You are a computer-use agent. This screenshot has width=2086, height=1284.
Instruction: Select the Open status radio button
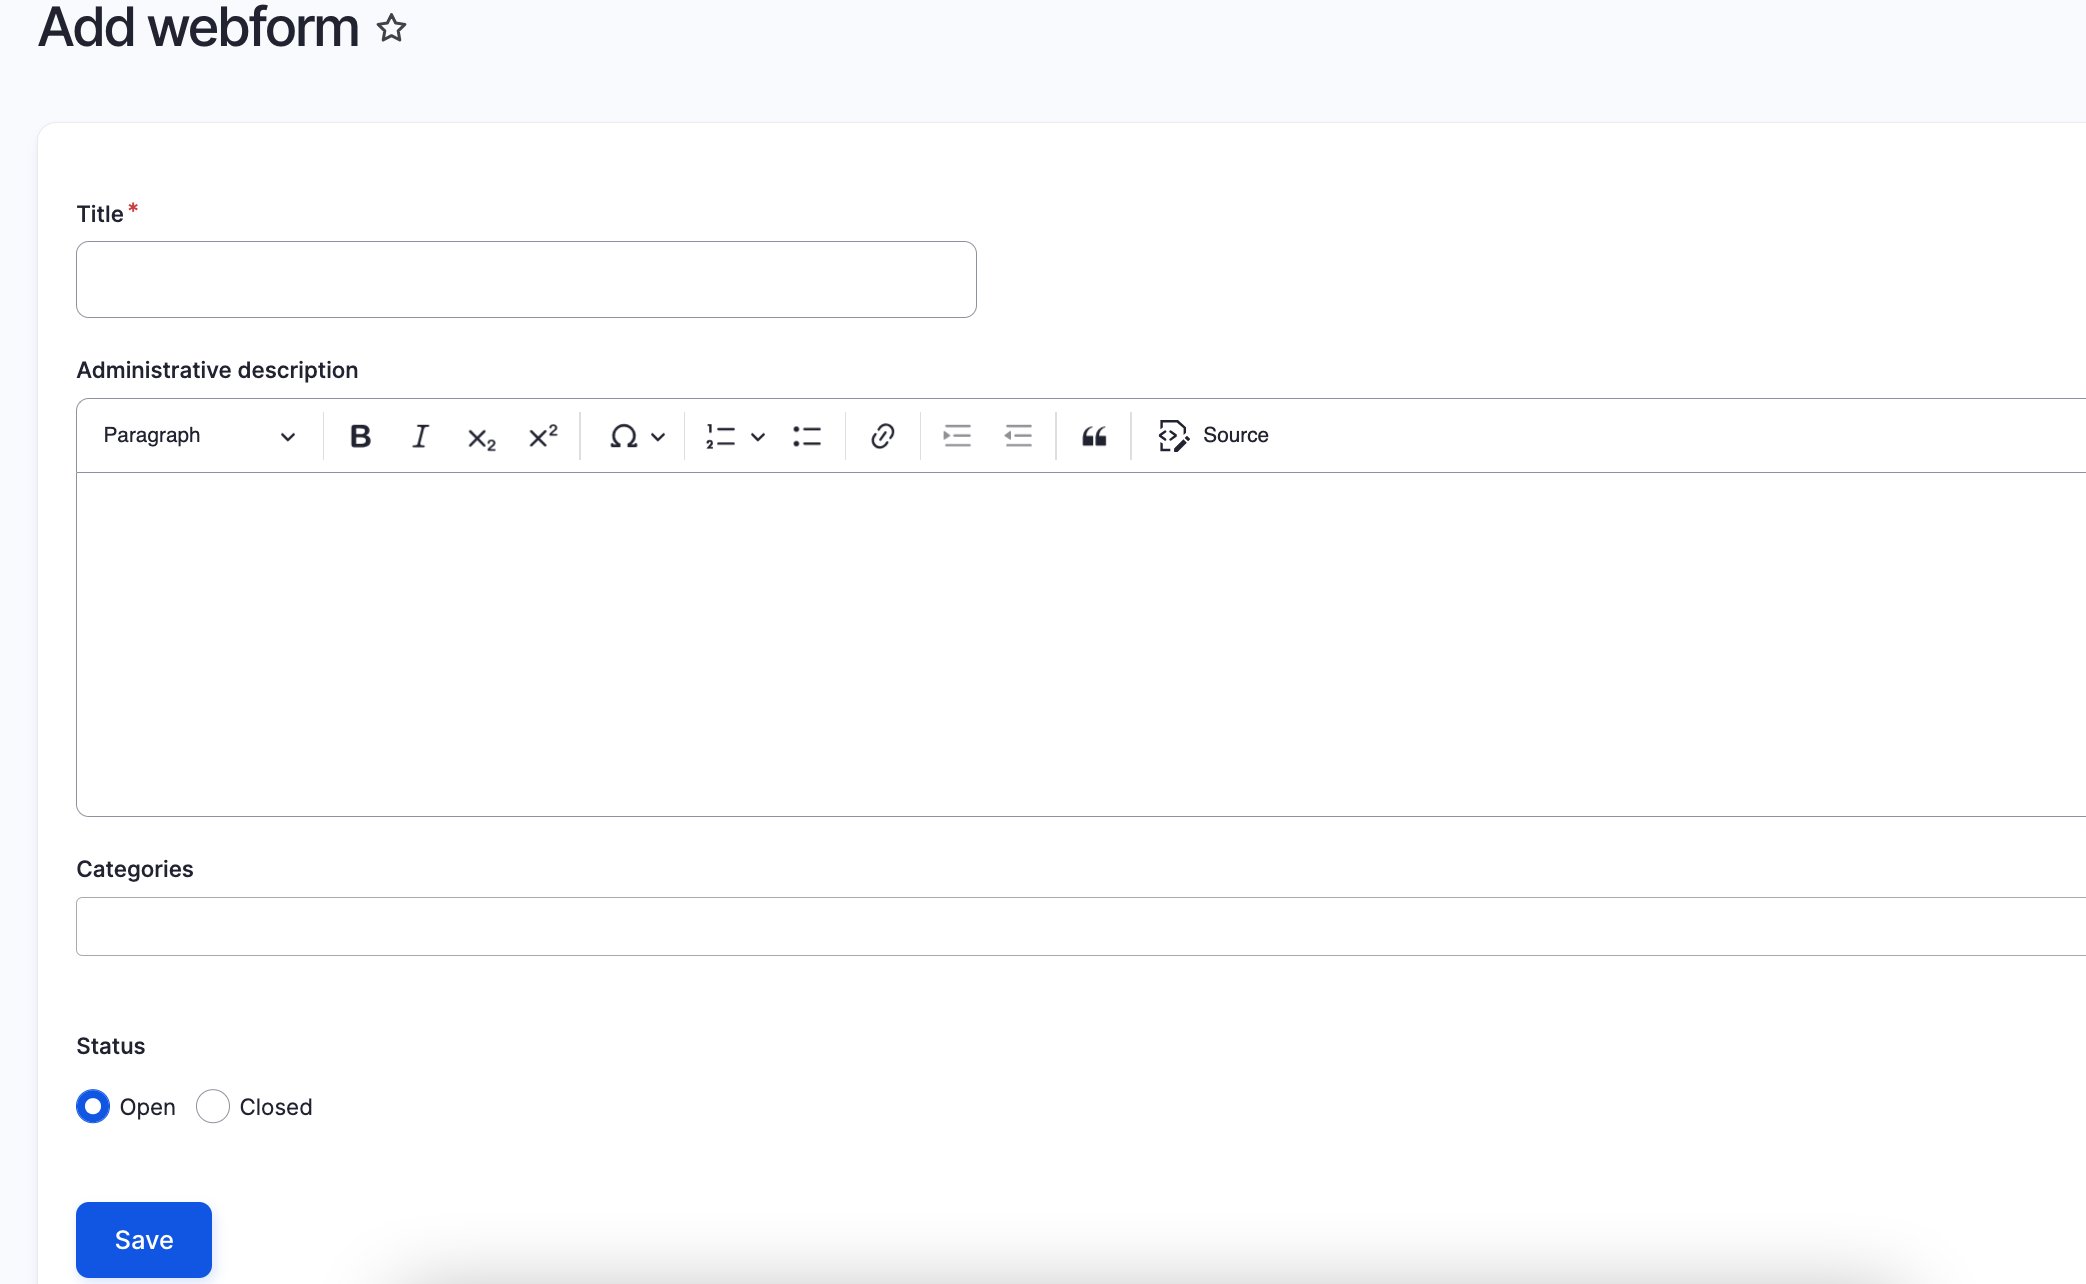93,1106
